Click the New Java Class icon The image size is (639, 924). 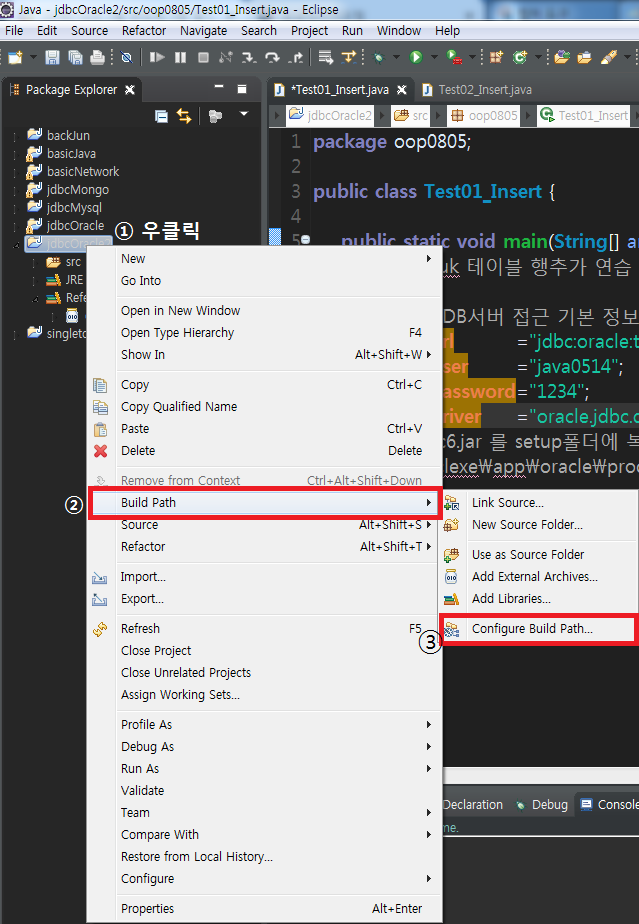click(x=519, y=57)
